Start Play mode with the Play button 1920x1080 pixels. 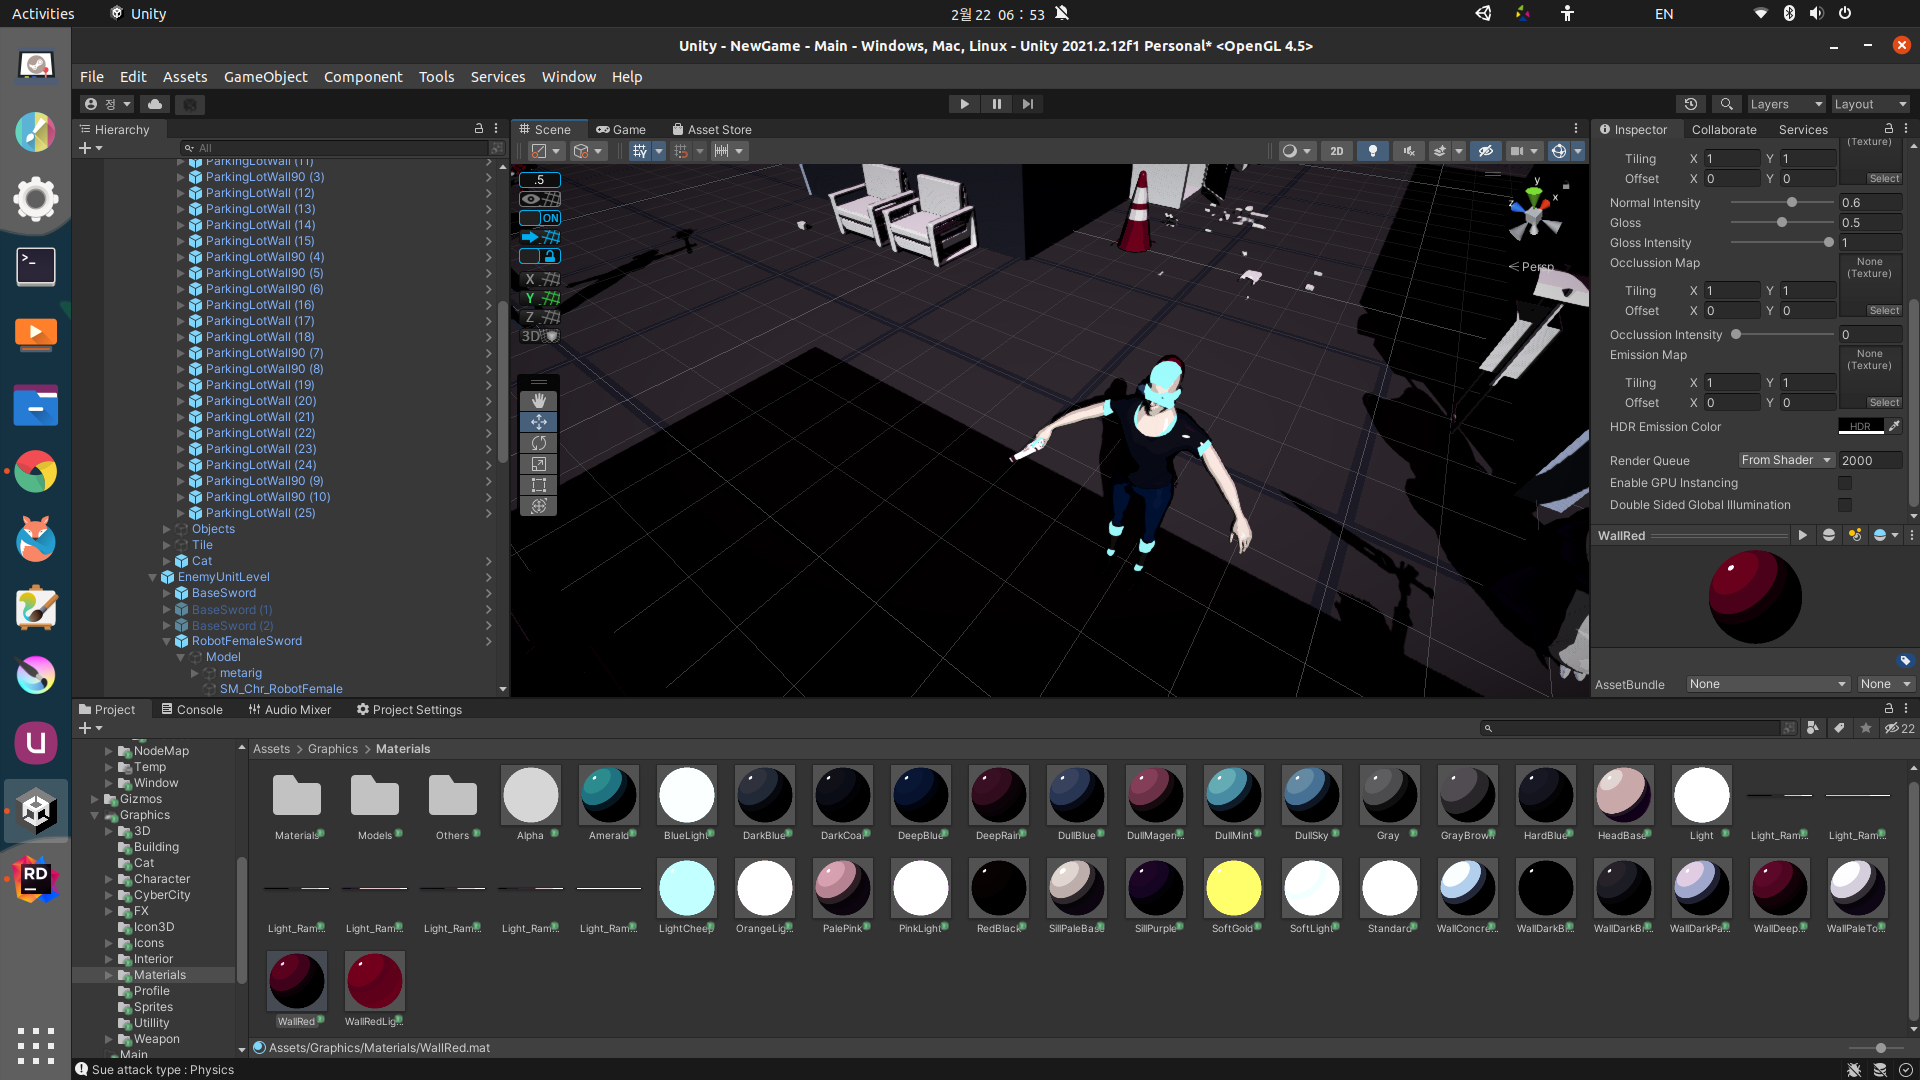964,104
